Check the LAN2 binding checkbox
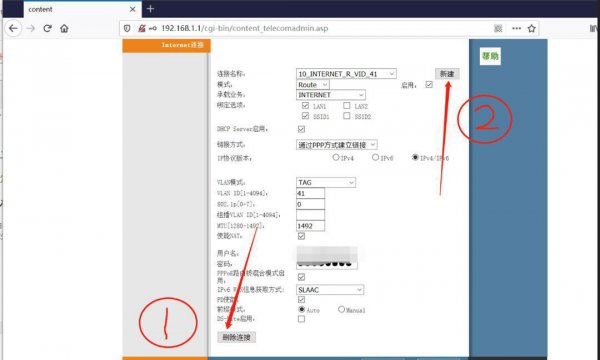Screen dimensions: 600x360 click(x=346, y=105)
